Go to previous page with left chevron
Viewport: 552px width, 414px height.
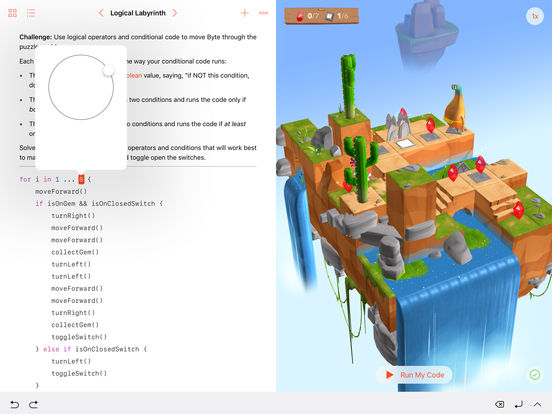101,13
